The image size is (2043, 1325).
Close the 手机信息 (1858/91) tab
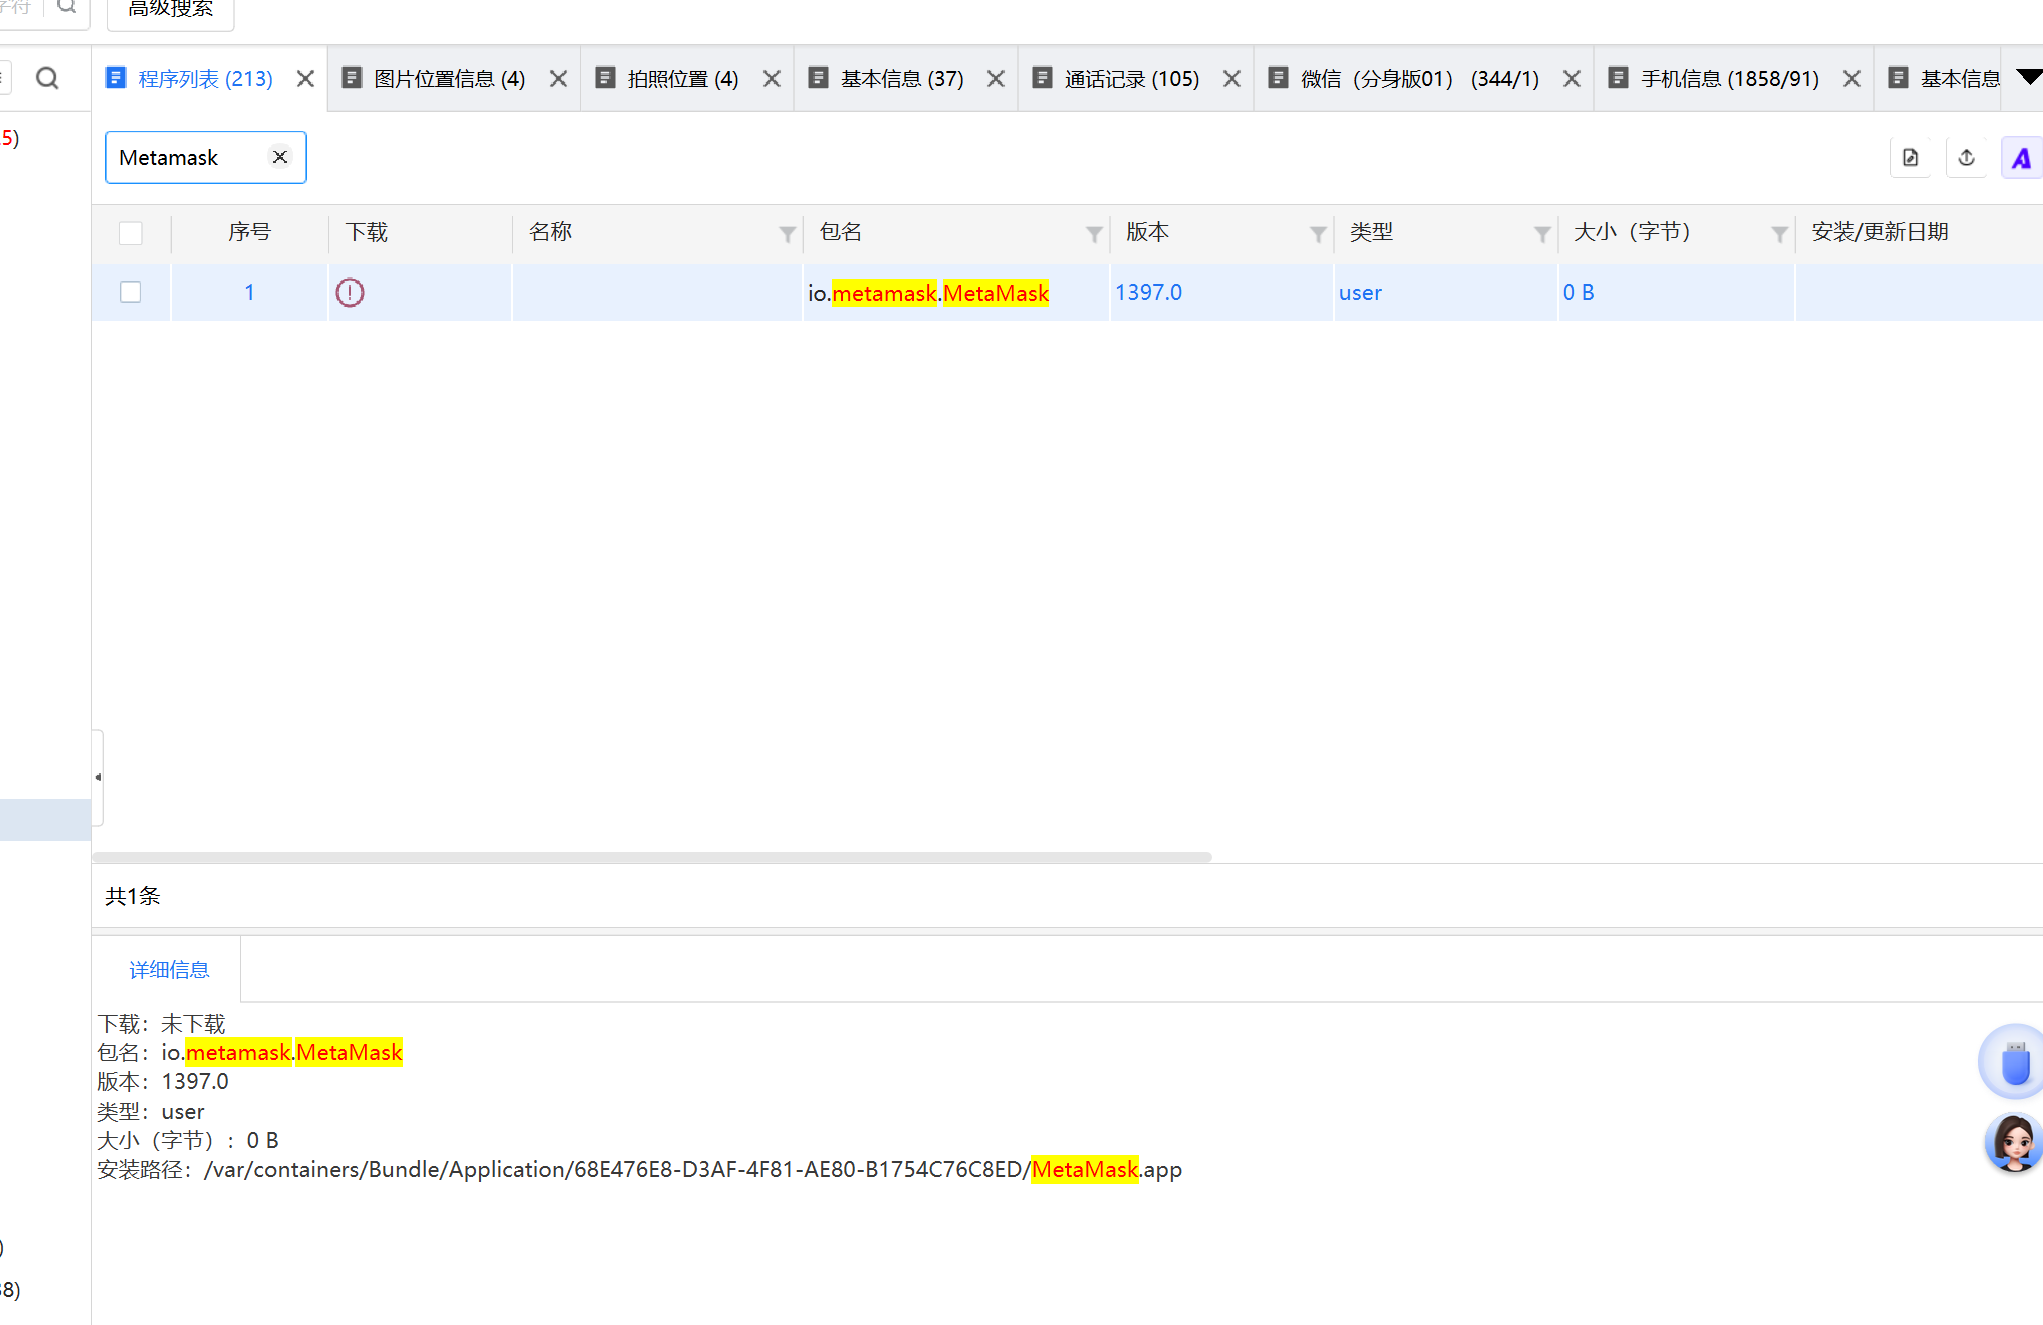[1851, 79]
